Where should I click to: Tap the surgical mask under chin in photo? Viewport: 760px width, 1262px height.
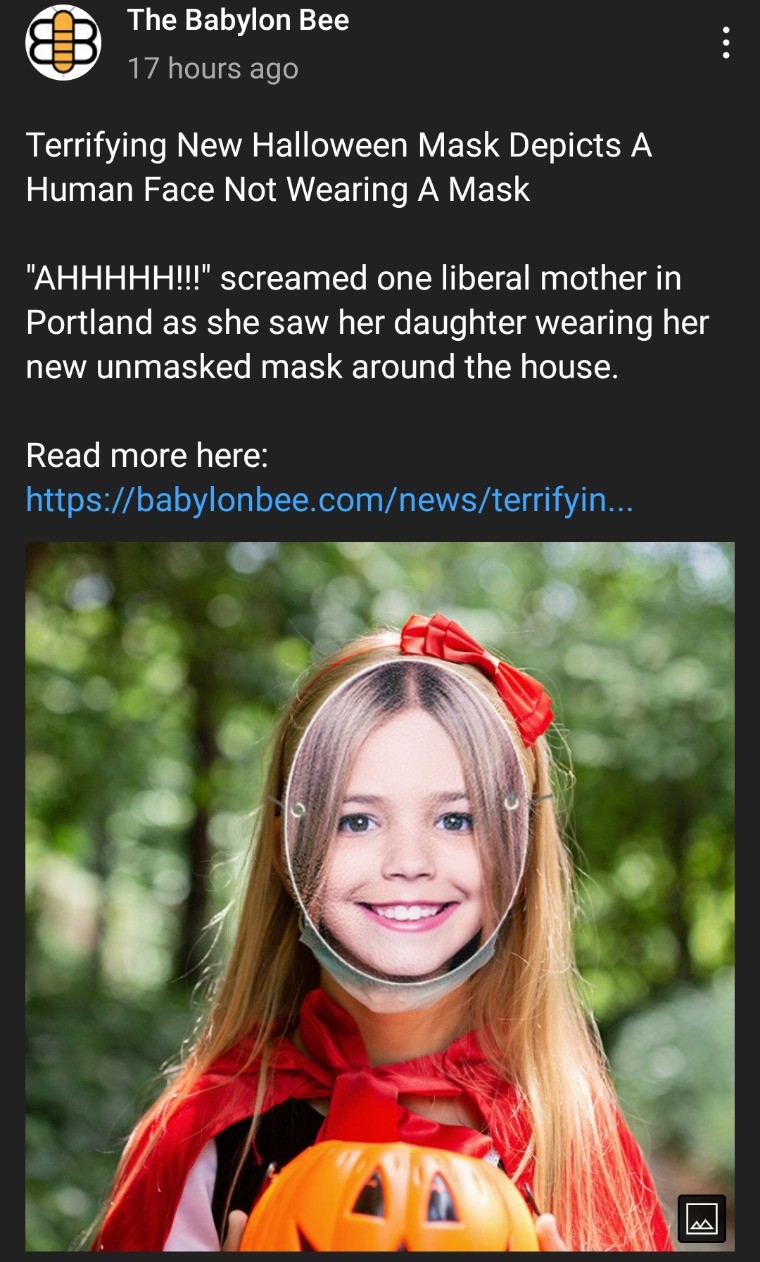[x=400, y=975]
